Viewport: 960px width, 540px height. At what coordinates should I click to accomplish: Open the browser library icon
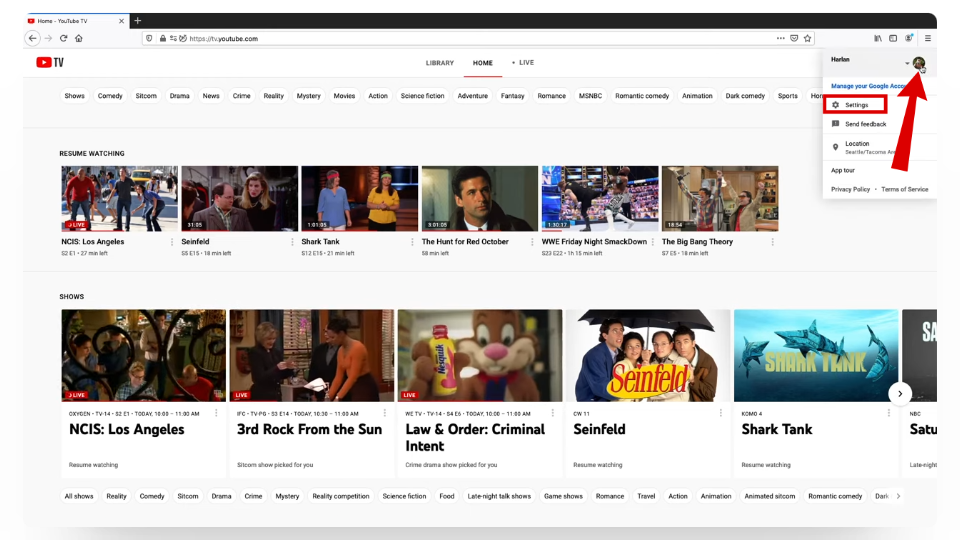coord(878,38)
